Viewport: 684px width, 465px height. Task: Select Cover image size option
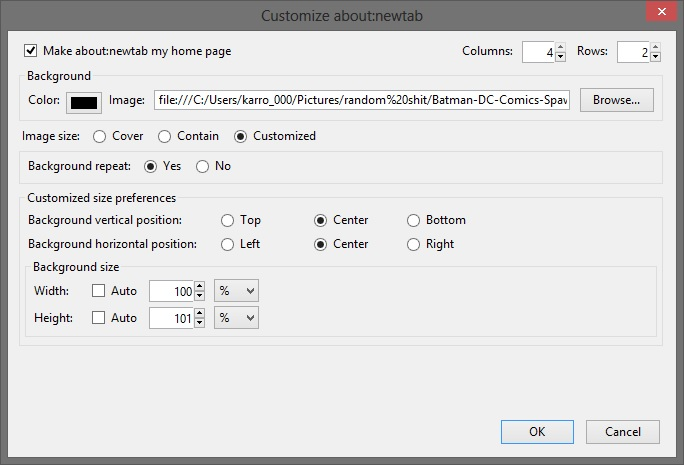coord(100,136)
